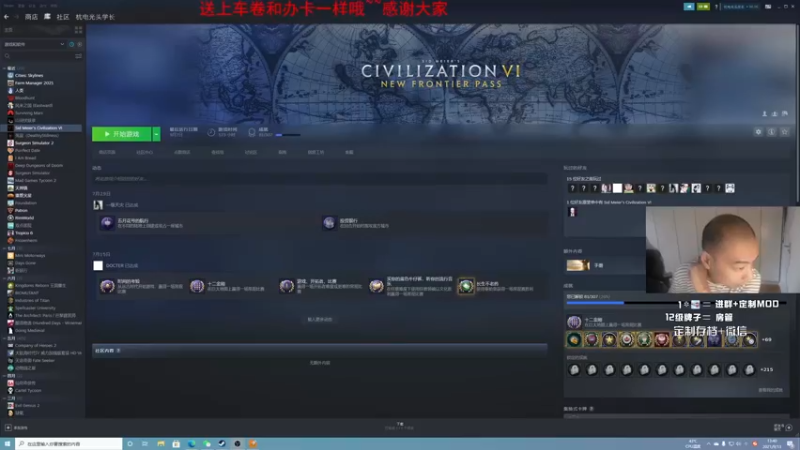Select Company of Heroes 2

[34, 345]
